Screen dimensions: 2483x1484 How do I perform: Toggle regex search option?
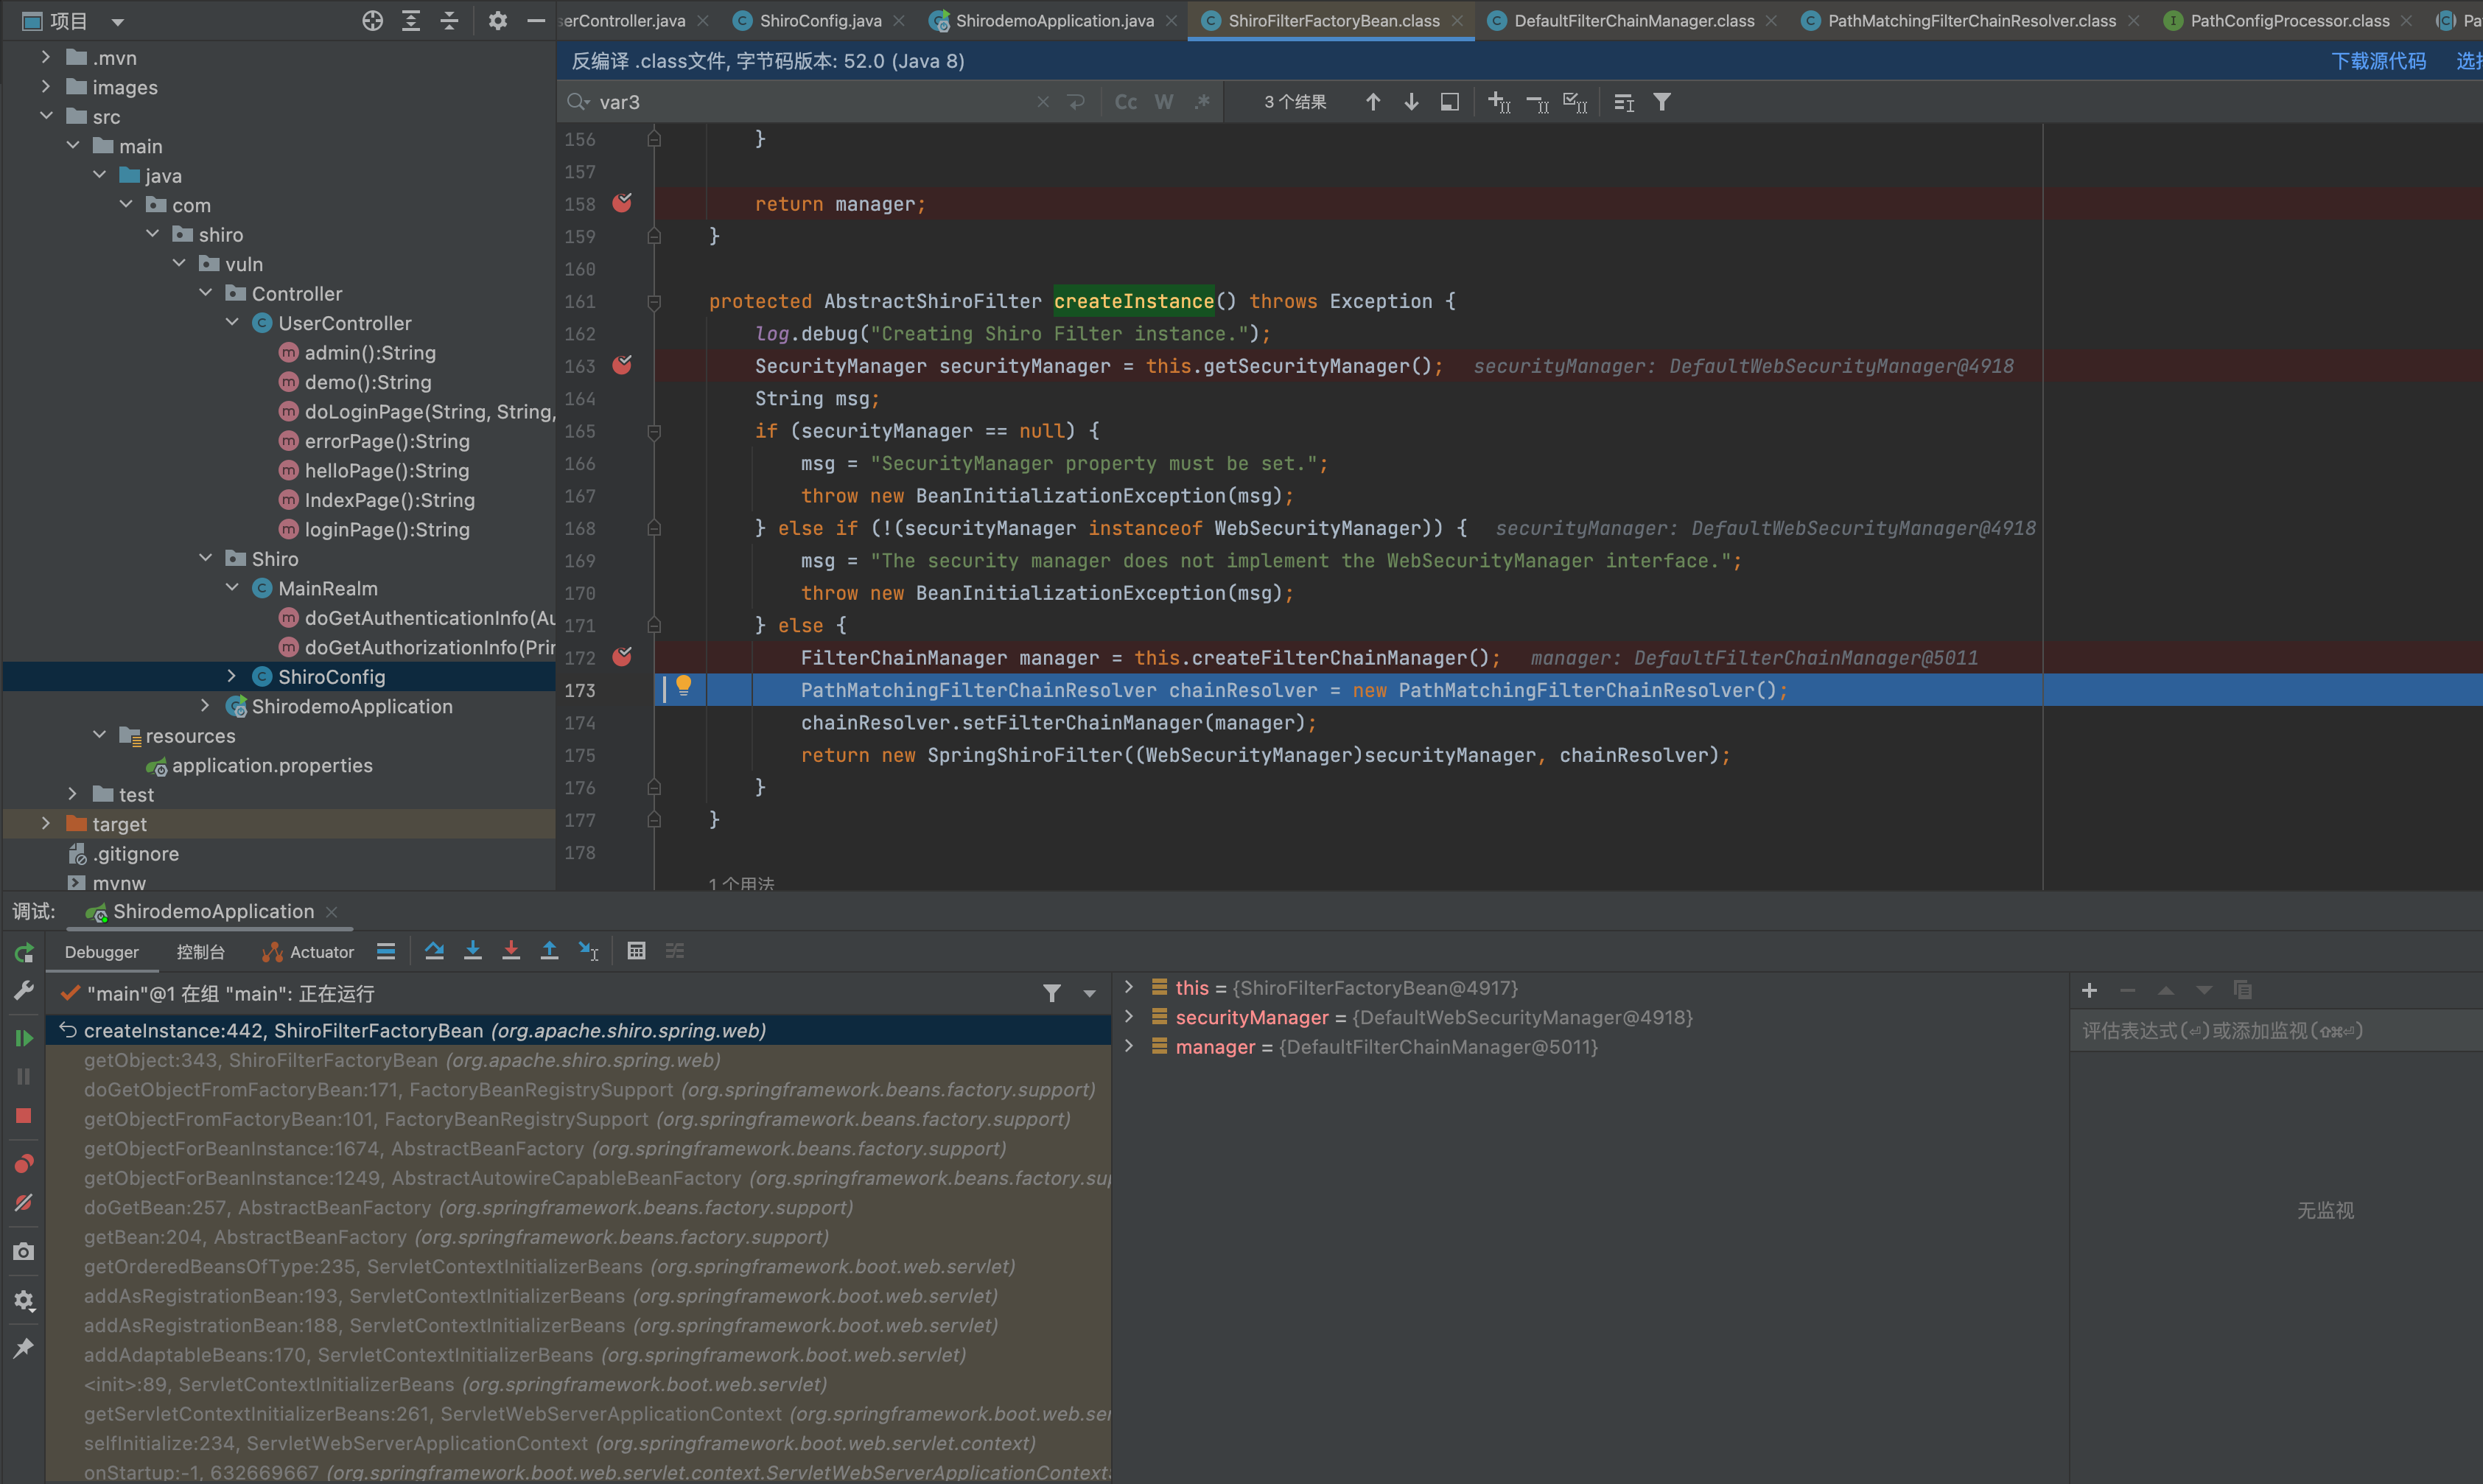pyautogui.click(x=1202, y=102)
